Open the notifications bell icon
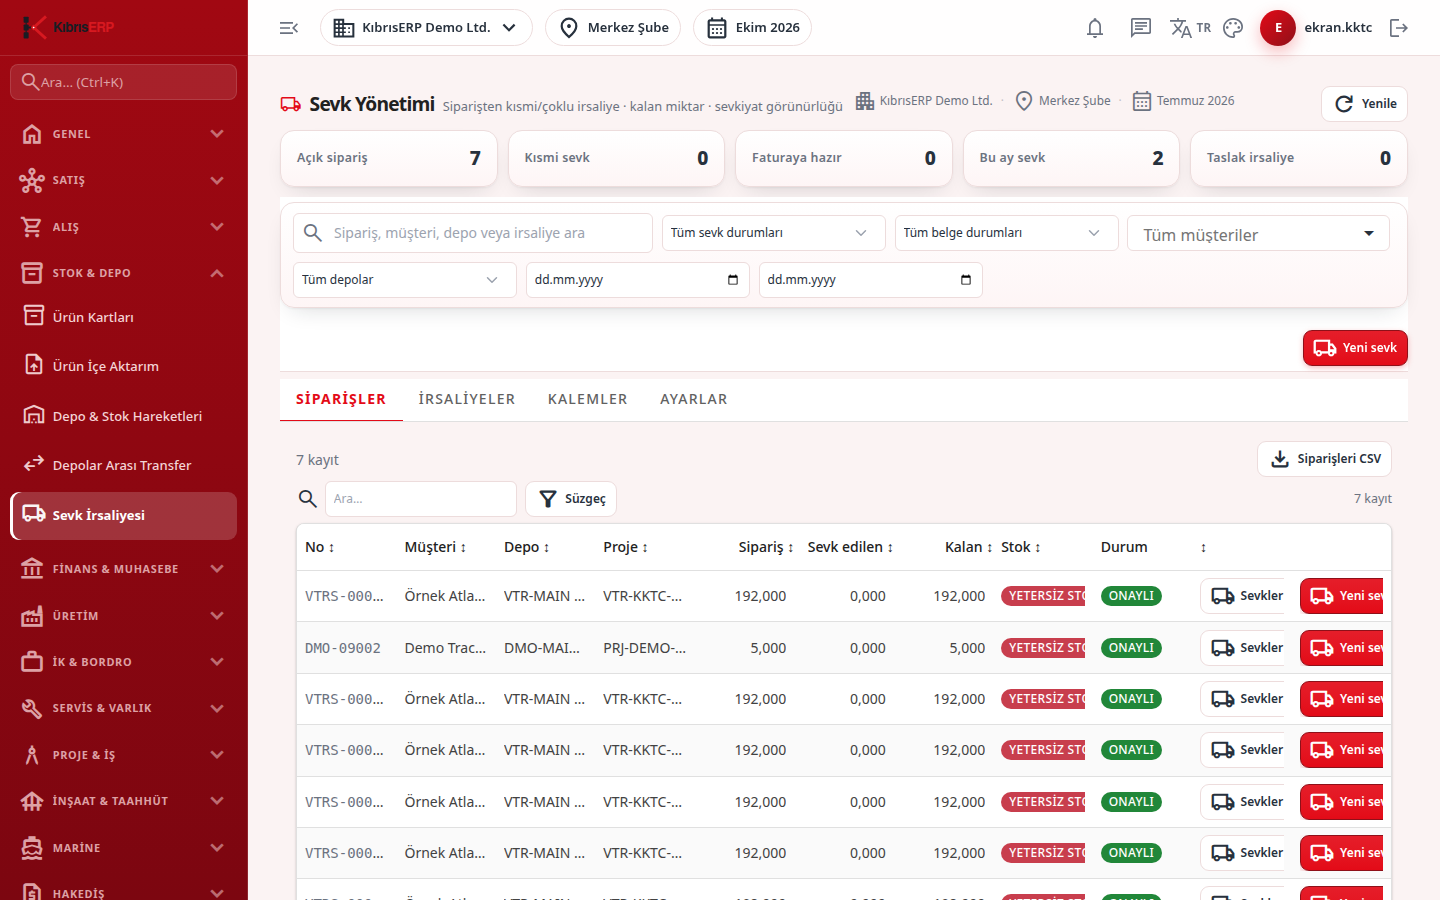Image resolution: width=1440 pixels, height=900 pixels. pyautogui.click(x=1095, y=28)
